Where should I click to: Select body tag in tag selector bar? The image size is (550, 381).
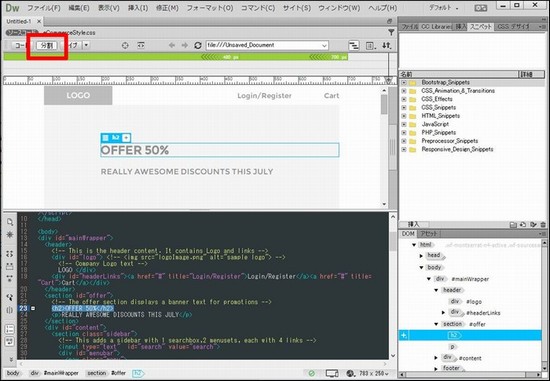coord(13,373)
